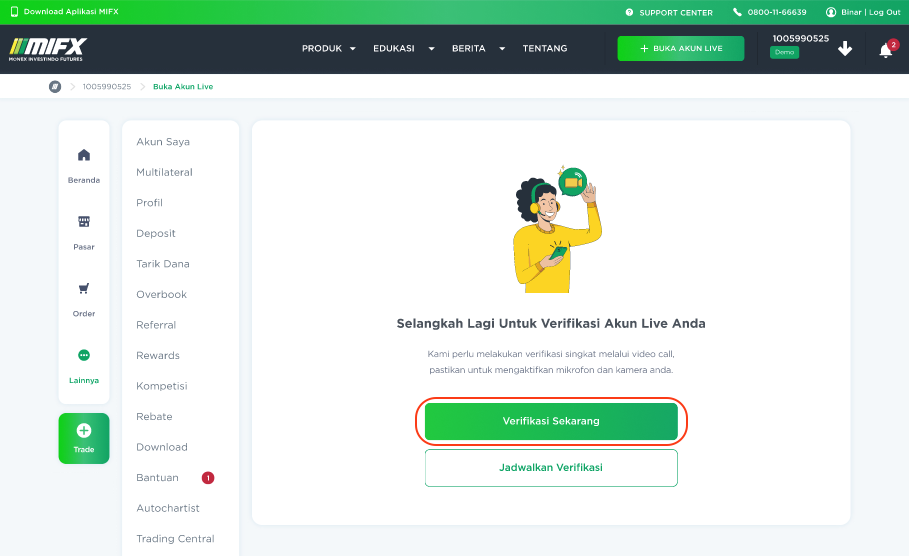Open the green Trade plus button
Viewport: 909px width, 556px height.
point(84,438)
